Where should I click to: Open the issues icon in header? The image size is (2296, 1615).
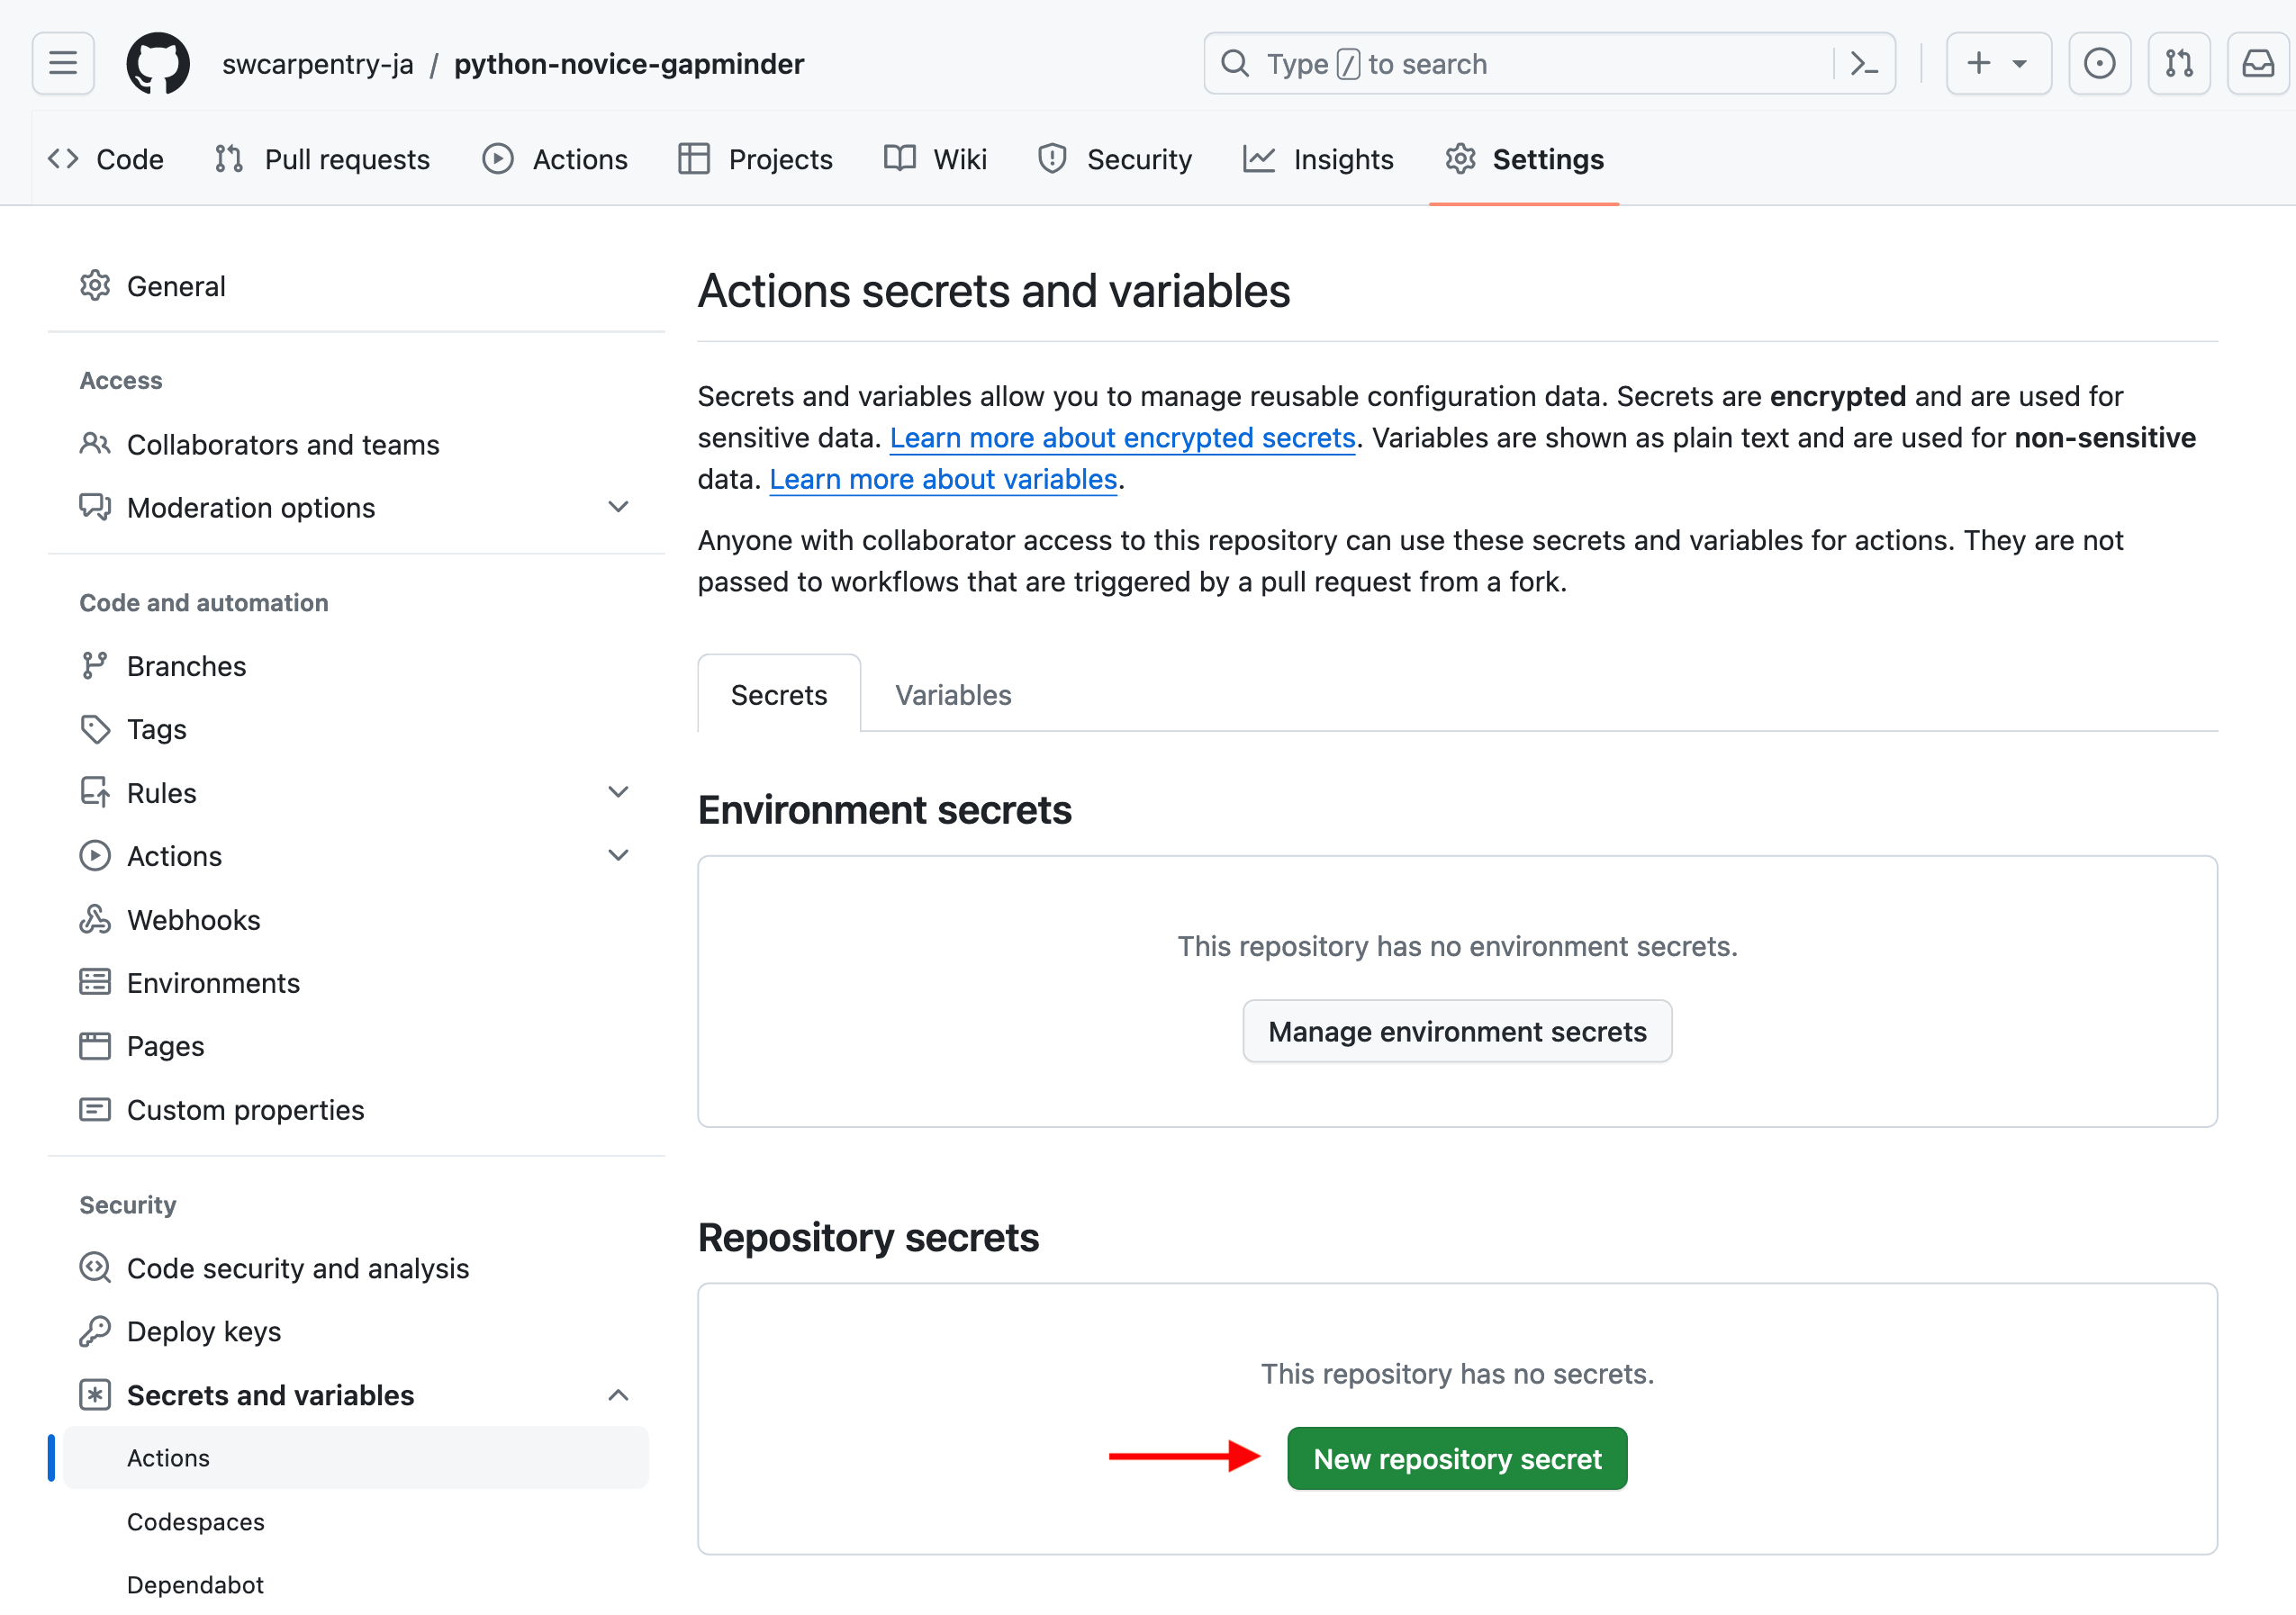click(x=2099, y=64)
